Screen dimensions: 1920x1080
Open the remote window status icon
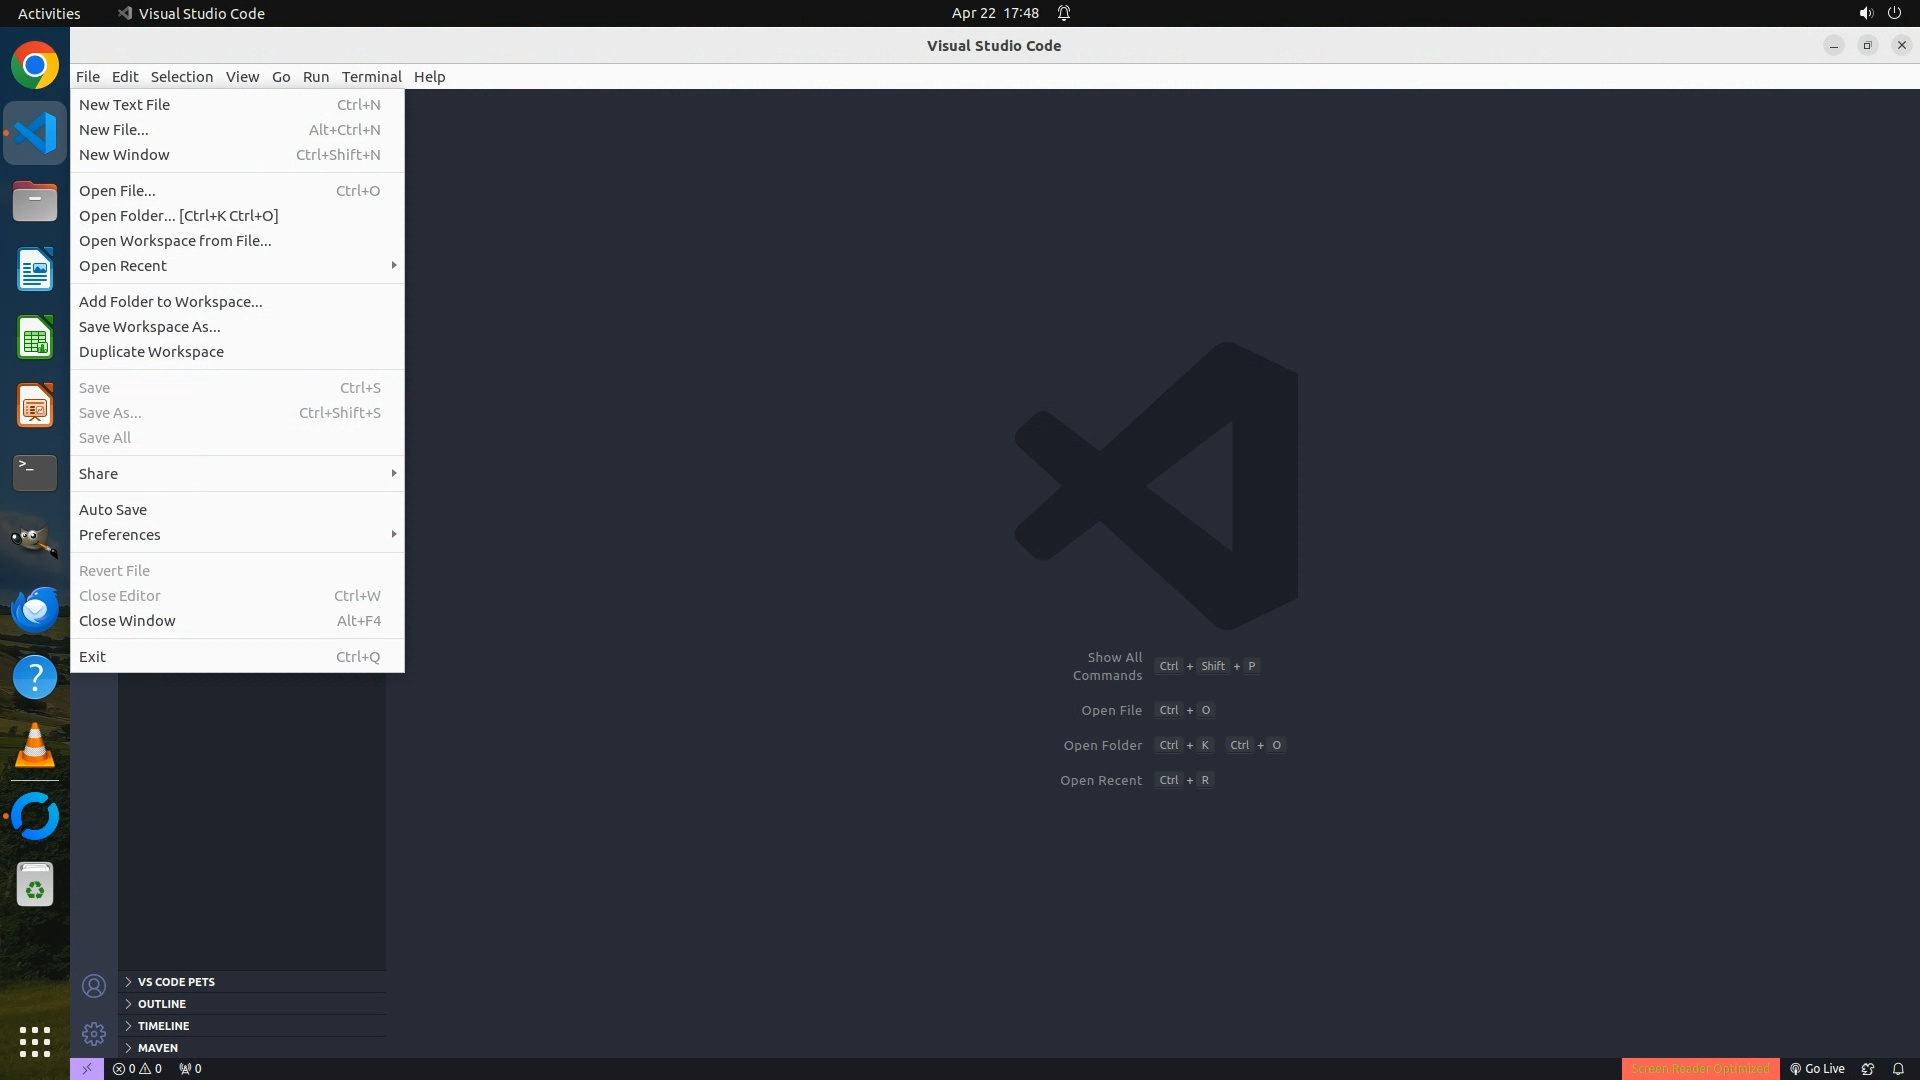(x=87, y=1068)
